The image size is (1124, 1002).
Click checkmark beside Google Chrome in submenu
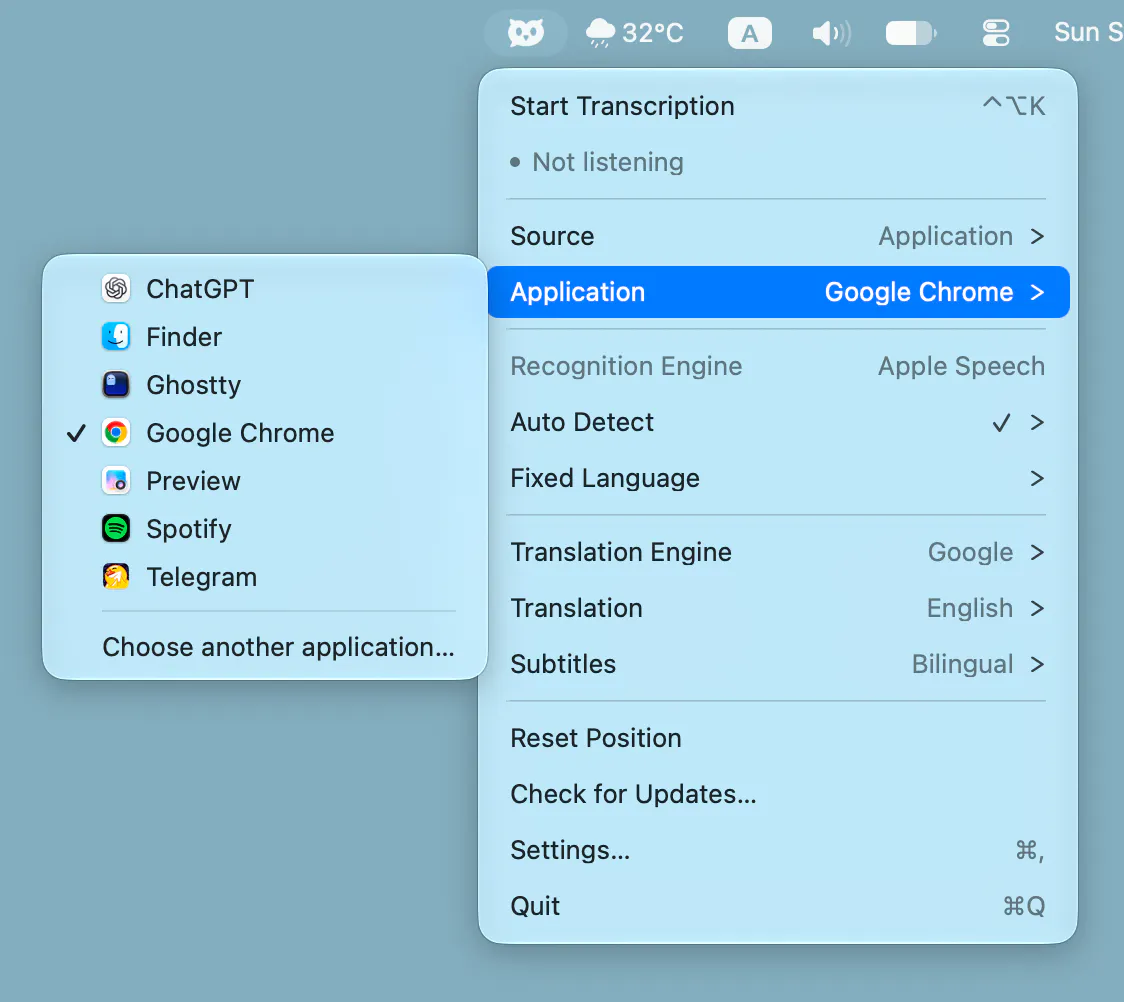pyautogui.click(x=76, y=433)
